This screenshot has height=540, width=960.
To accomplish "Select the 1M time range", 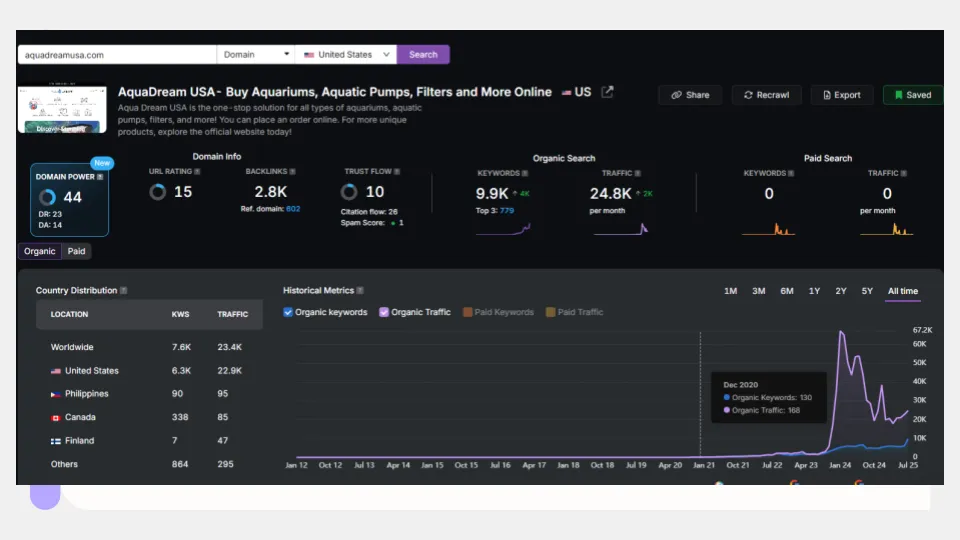I will tap(730, 291).
